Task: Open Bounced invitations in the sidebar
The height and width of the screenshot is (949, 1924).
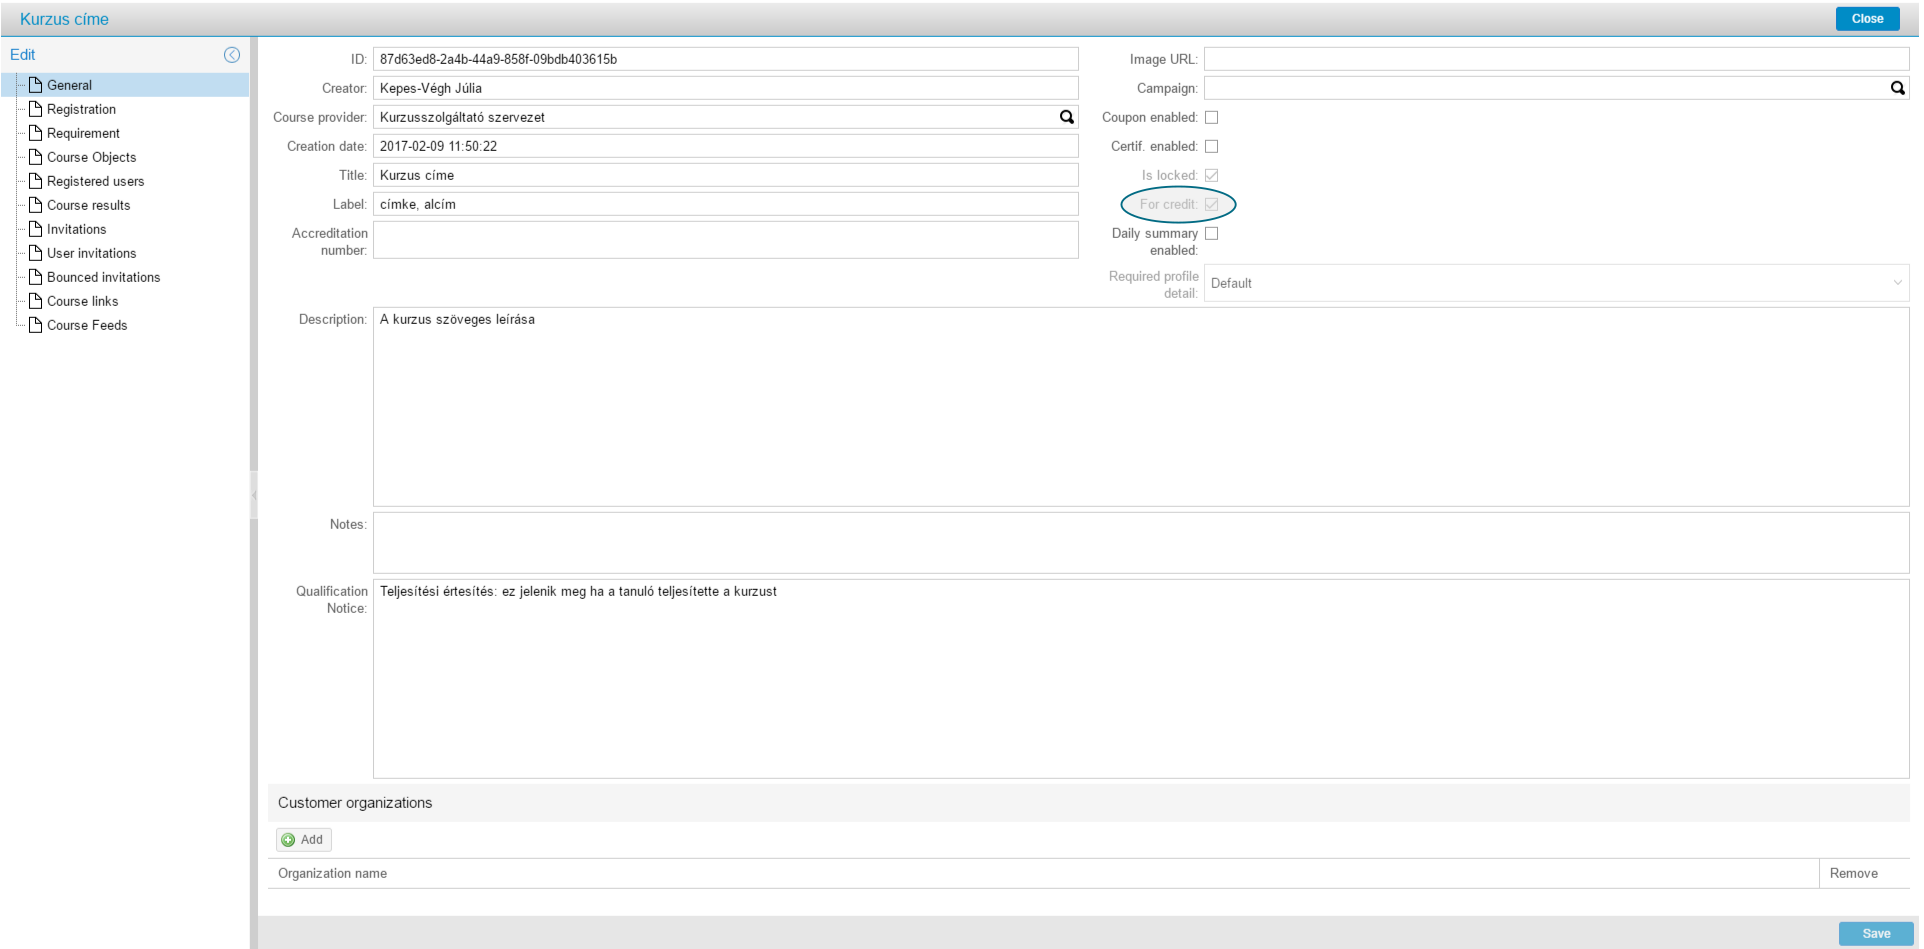Action: tap(103, 277)
